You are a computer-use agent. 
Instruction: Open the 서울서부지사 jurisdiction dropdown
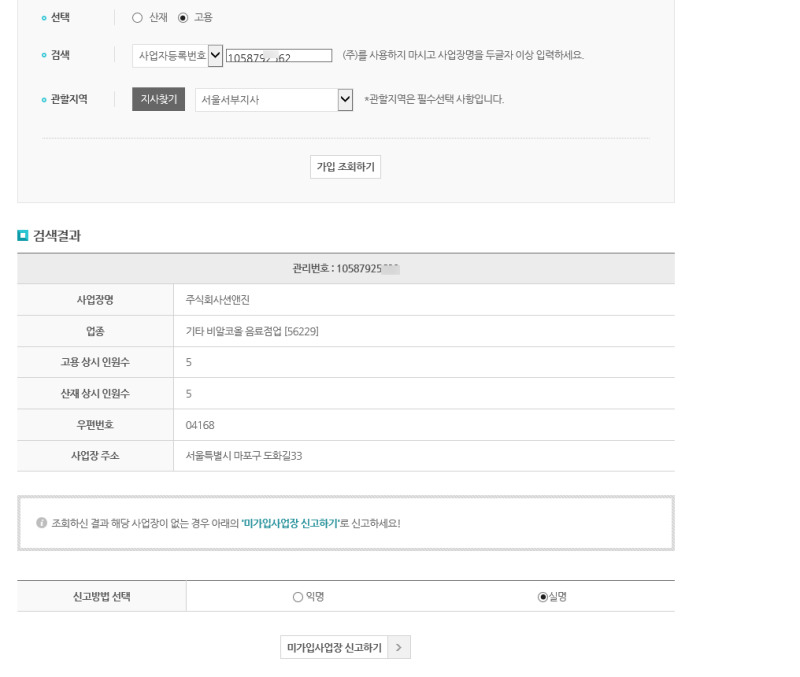click(x=273, y=99)
